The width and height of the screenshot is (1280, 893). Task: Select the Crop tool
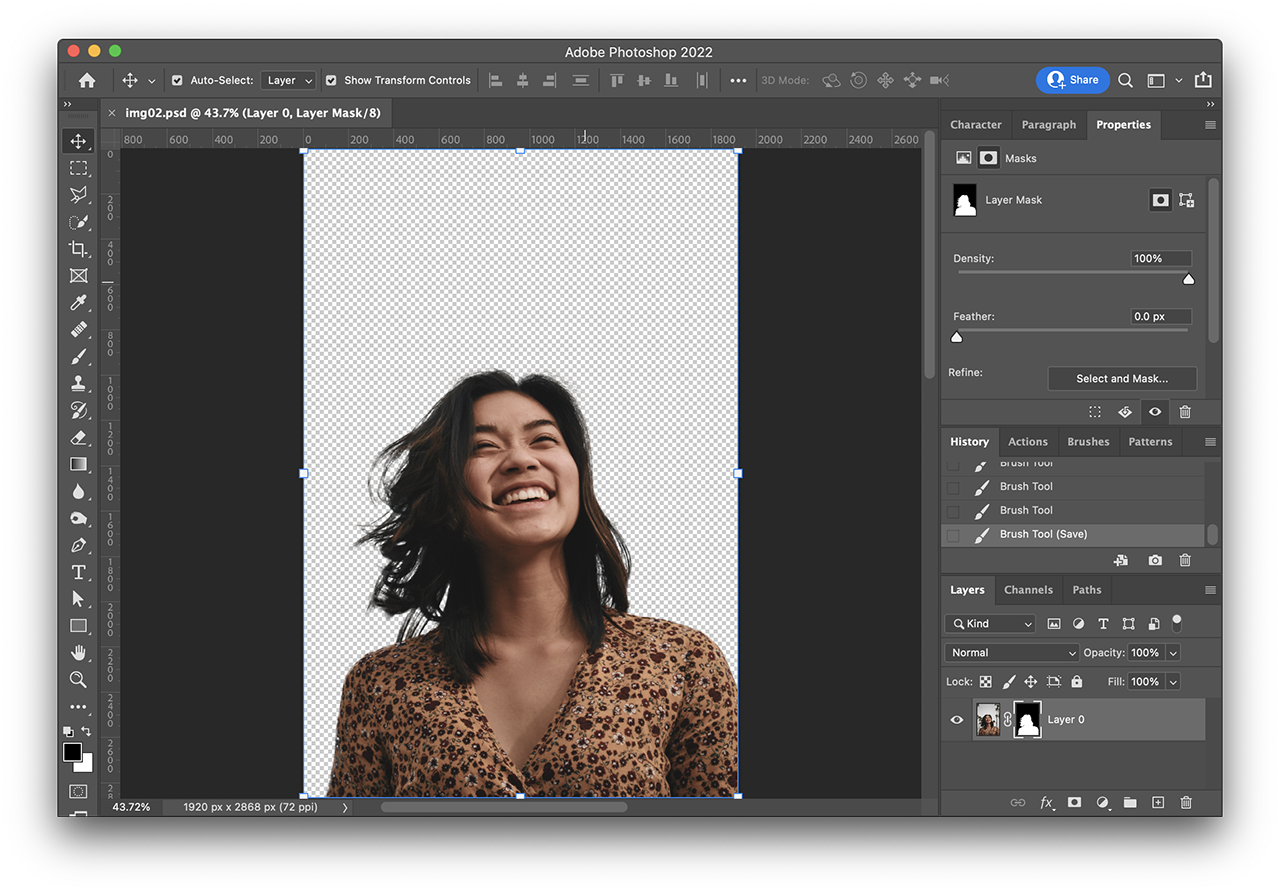point(78,249)
